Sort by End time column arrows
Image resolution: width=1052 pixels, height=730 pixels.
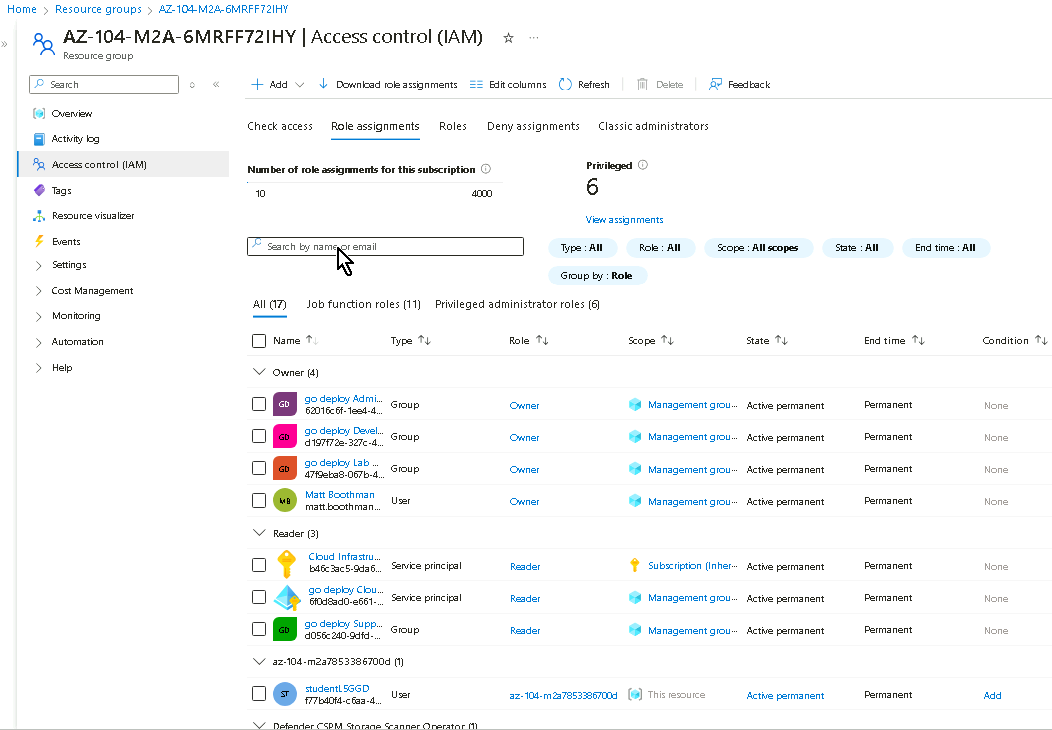tap(918, 340)
